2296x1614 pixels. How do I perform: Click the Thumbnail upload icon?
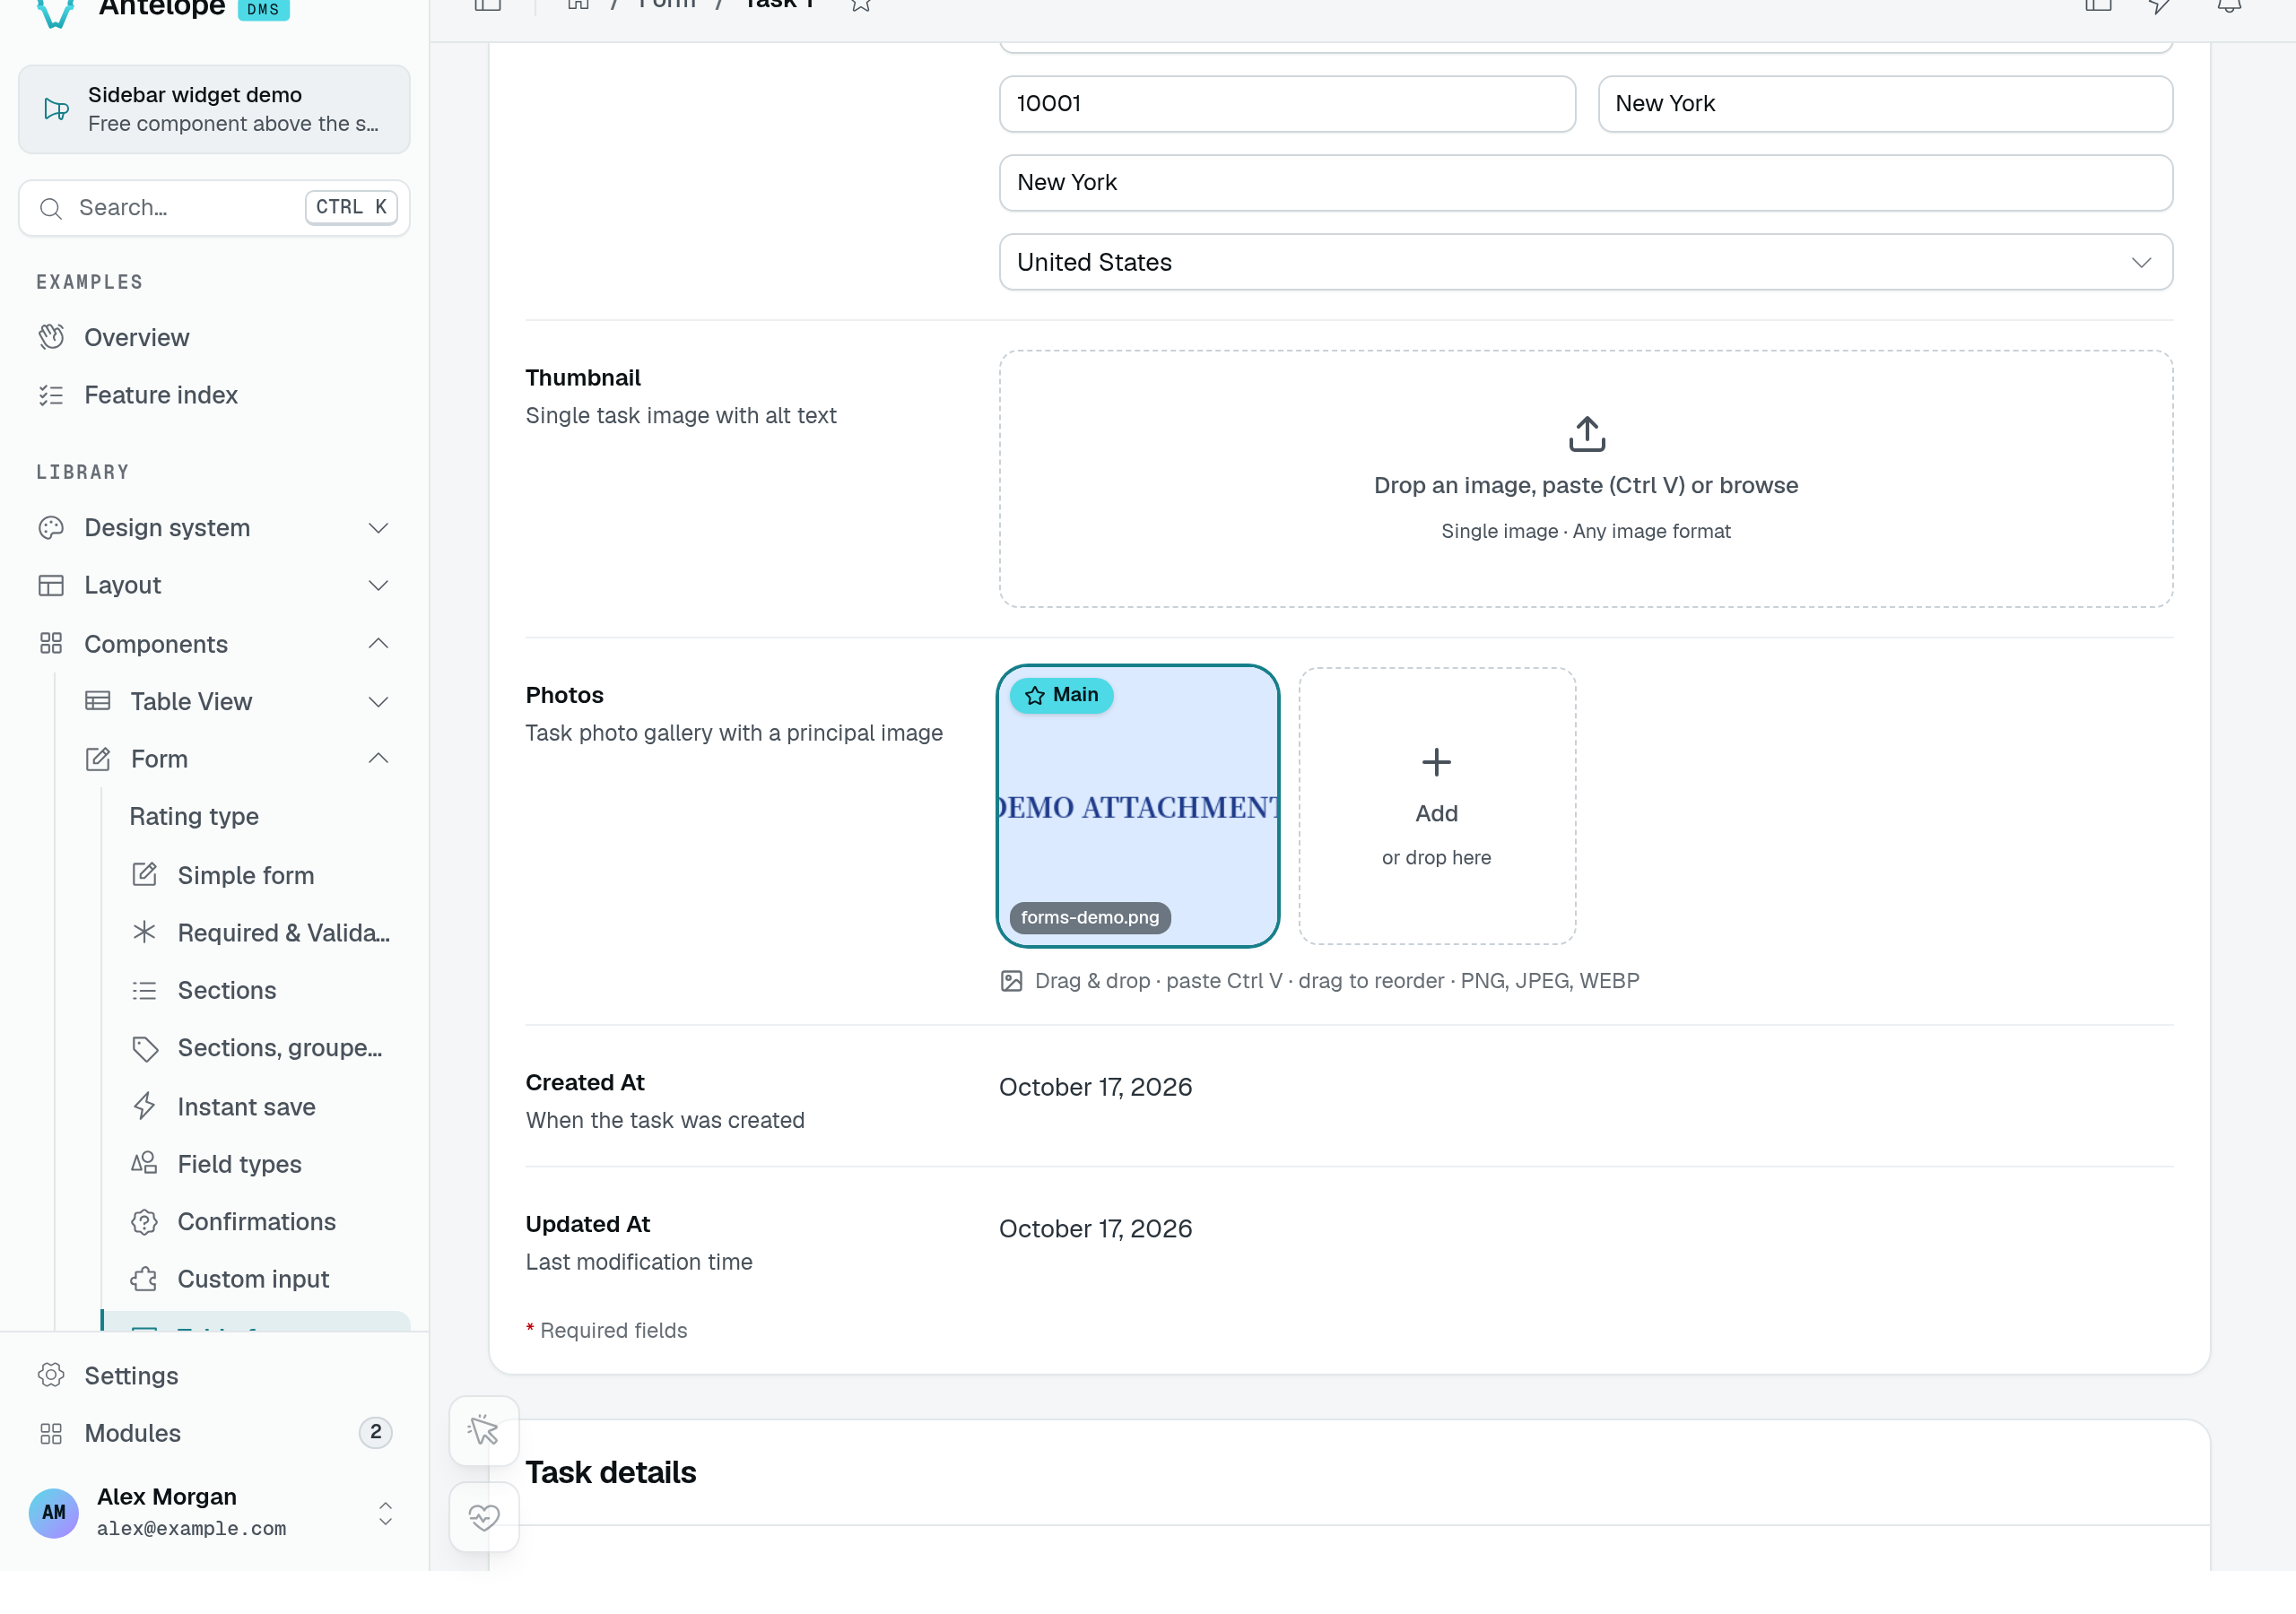(1586, 434)
